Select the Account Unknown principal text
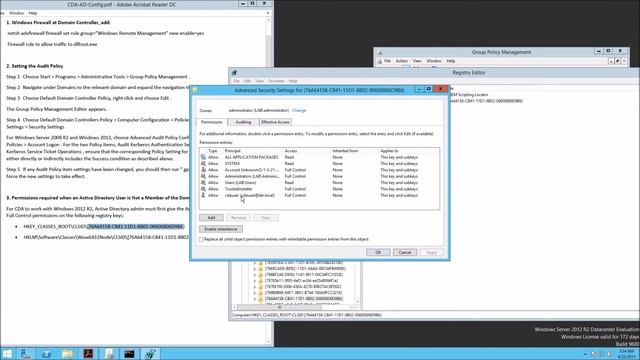The width and height of the screenshot is (640, 360). point(252,170)
